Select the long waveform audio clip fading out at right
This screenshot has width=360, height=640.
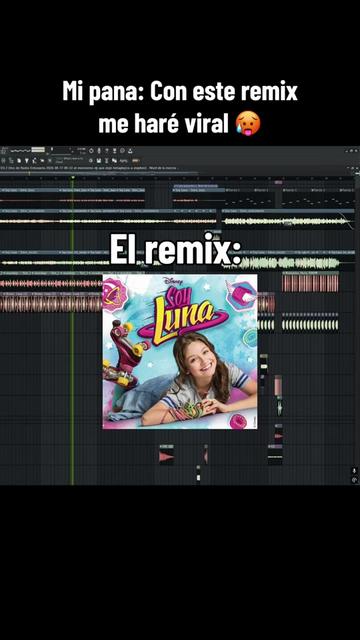click(x=288, y=221)
